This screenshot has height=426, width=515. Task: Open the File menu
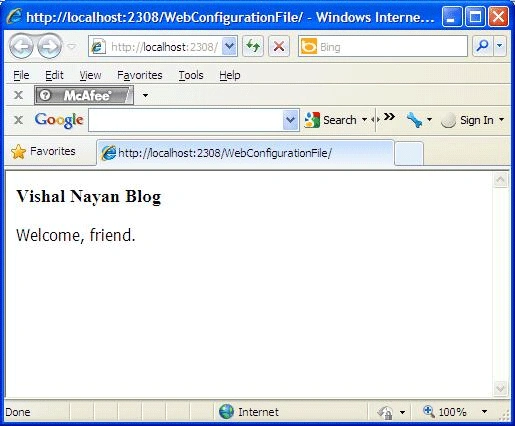21,75
